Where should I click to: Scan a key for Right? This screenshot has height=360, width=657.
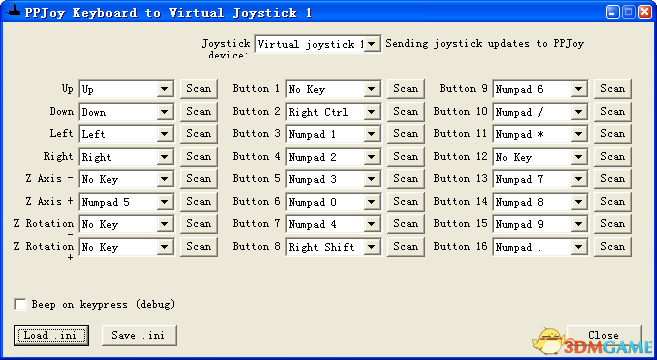(x=199, y=157)
